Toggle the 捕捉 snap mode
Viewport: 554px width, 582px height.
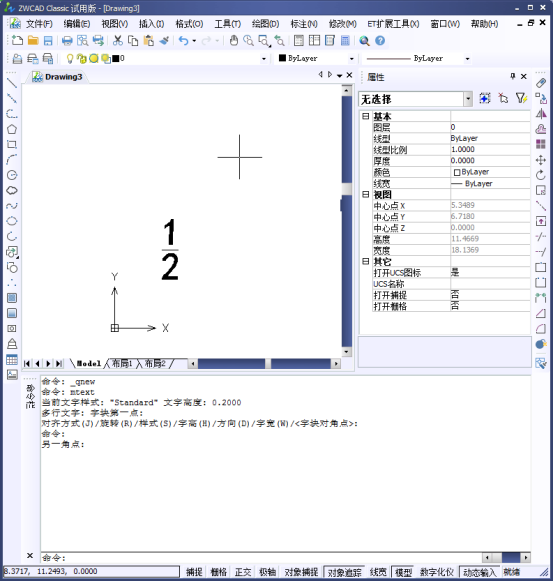coord(194,572)
